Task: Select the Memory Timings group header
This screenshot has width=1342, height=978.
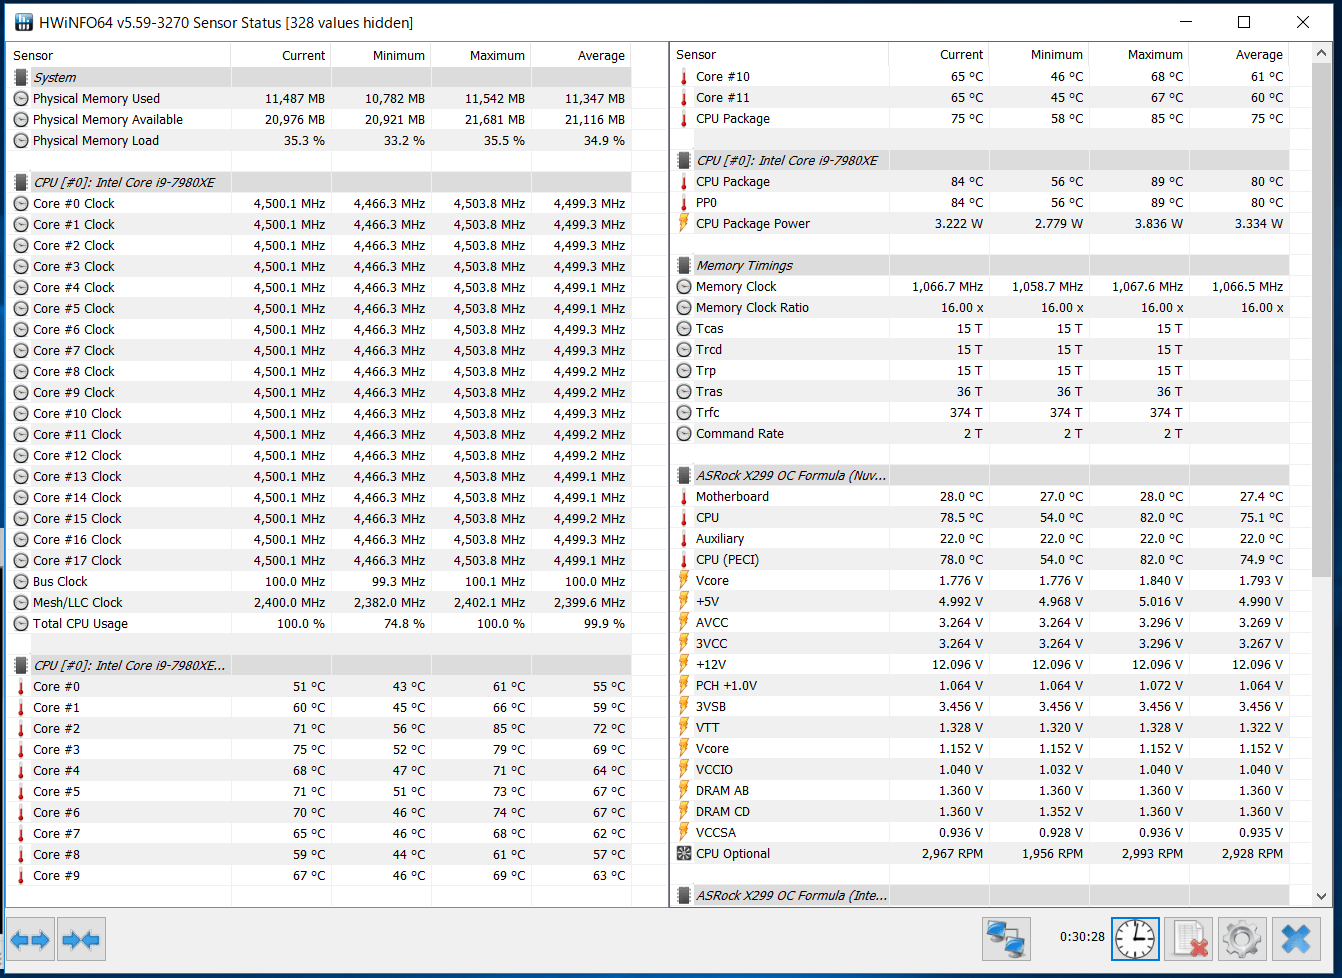Action: (980, 265)
